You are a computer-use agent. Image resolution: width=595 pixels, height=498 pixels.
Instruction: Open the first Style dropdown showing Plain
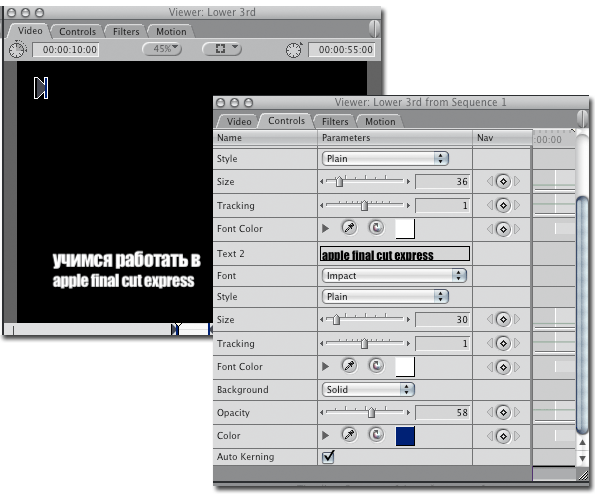click(x=385, y=159)
